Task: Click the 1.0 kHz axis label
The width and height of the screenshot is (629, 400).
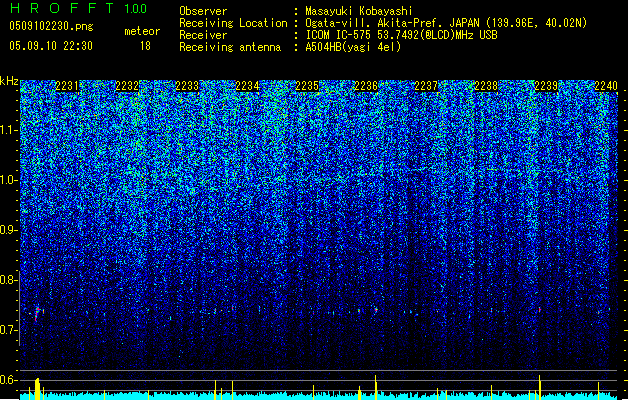Action: (x=8, y=180)
